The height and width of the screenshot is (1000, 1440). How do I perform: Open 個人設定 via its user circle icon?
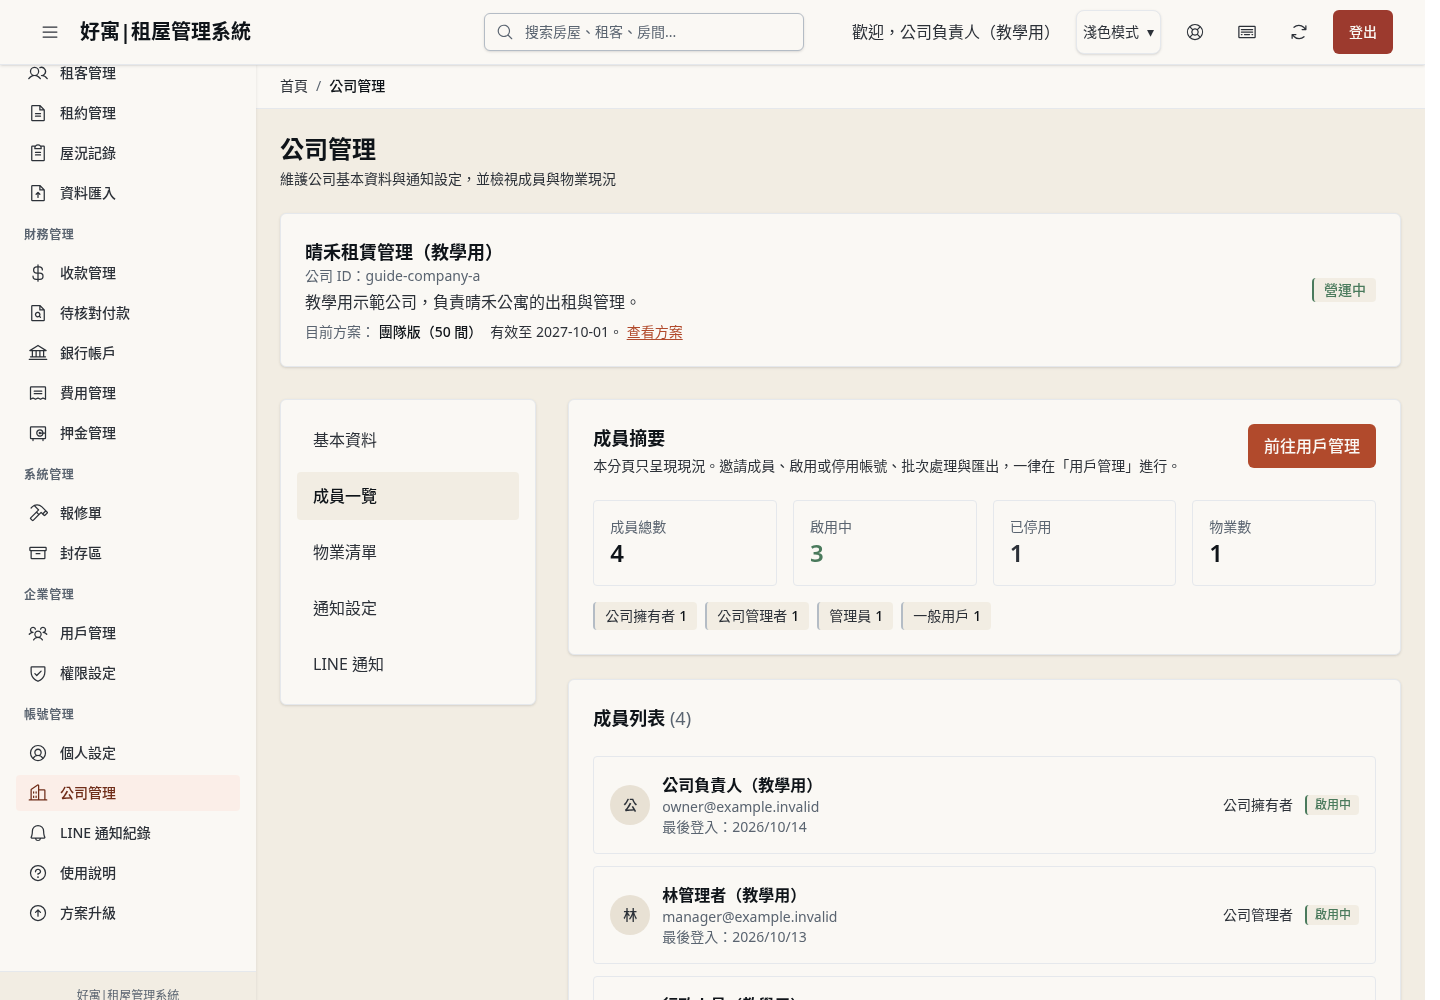[x=38, y=753]
